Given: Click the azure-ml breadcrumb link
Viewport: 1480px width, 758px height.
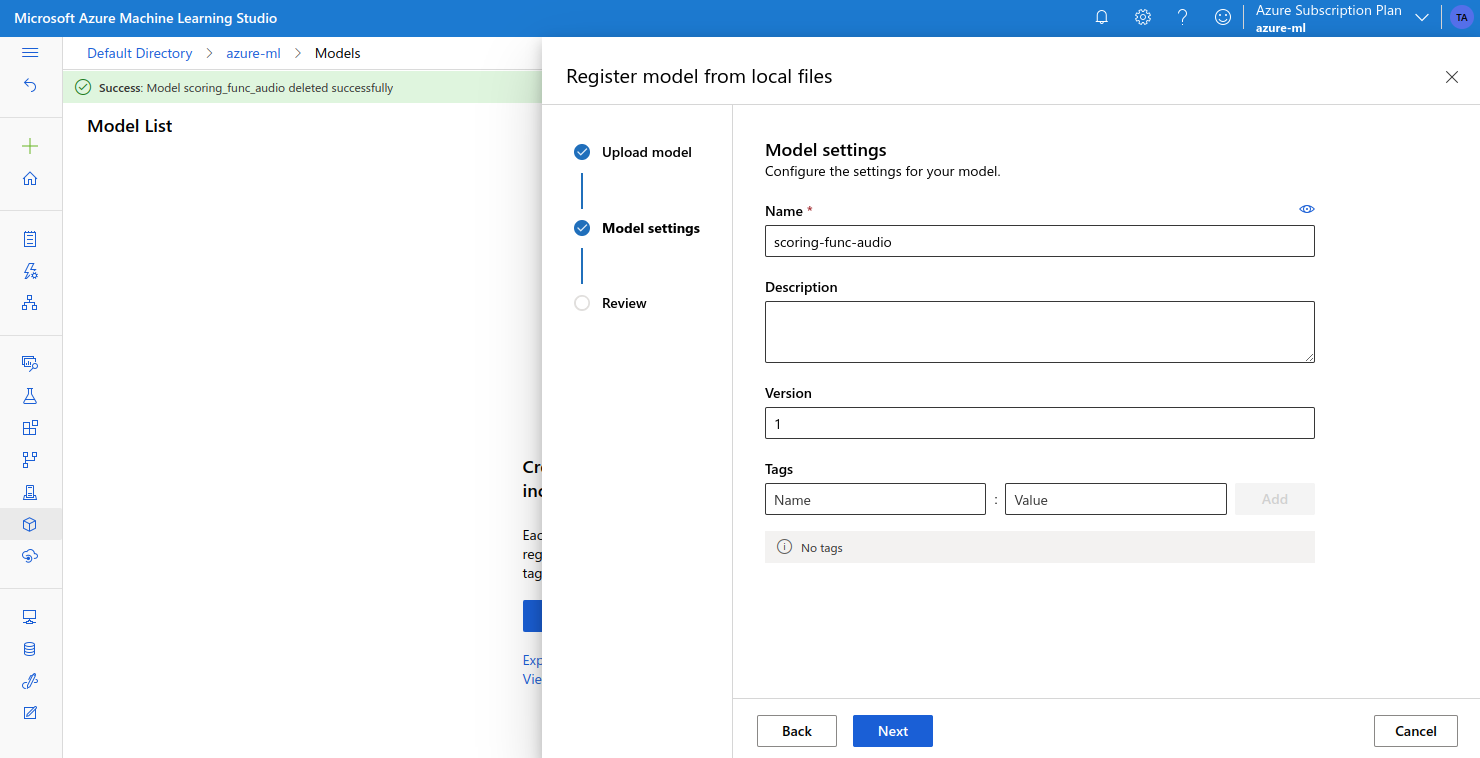Looking at the screenshot, I should [253, 53].
